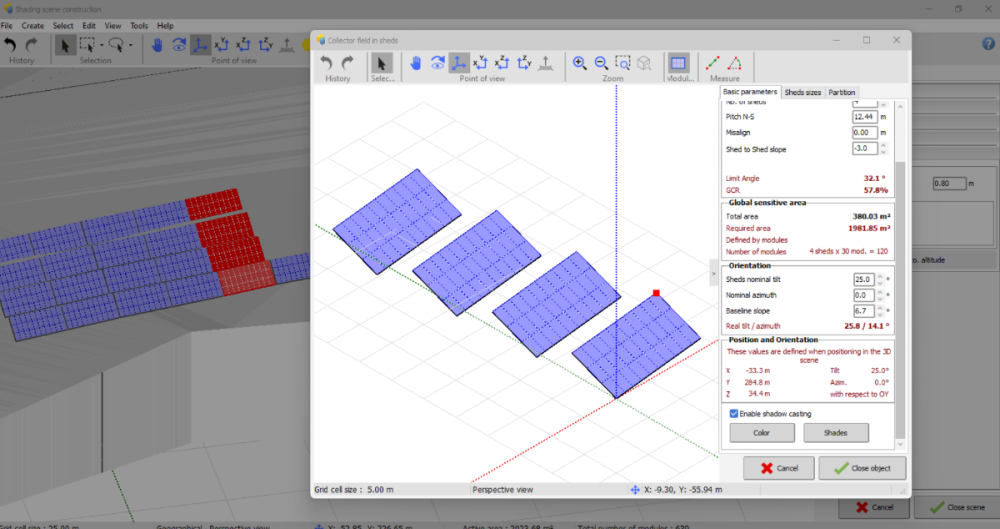Select the Pan hand tool in the dialog
This screenshot has width=1000, height=529.
click(x=416, y=63)
